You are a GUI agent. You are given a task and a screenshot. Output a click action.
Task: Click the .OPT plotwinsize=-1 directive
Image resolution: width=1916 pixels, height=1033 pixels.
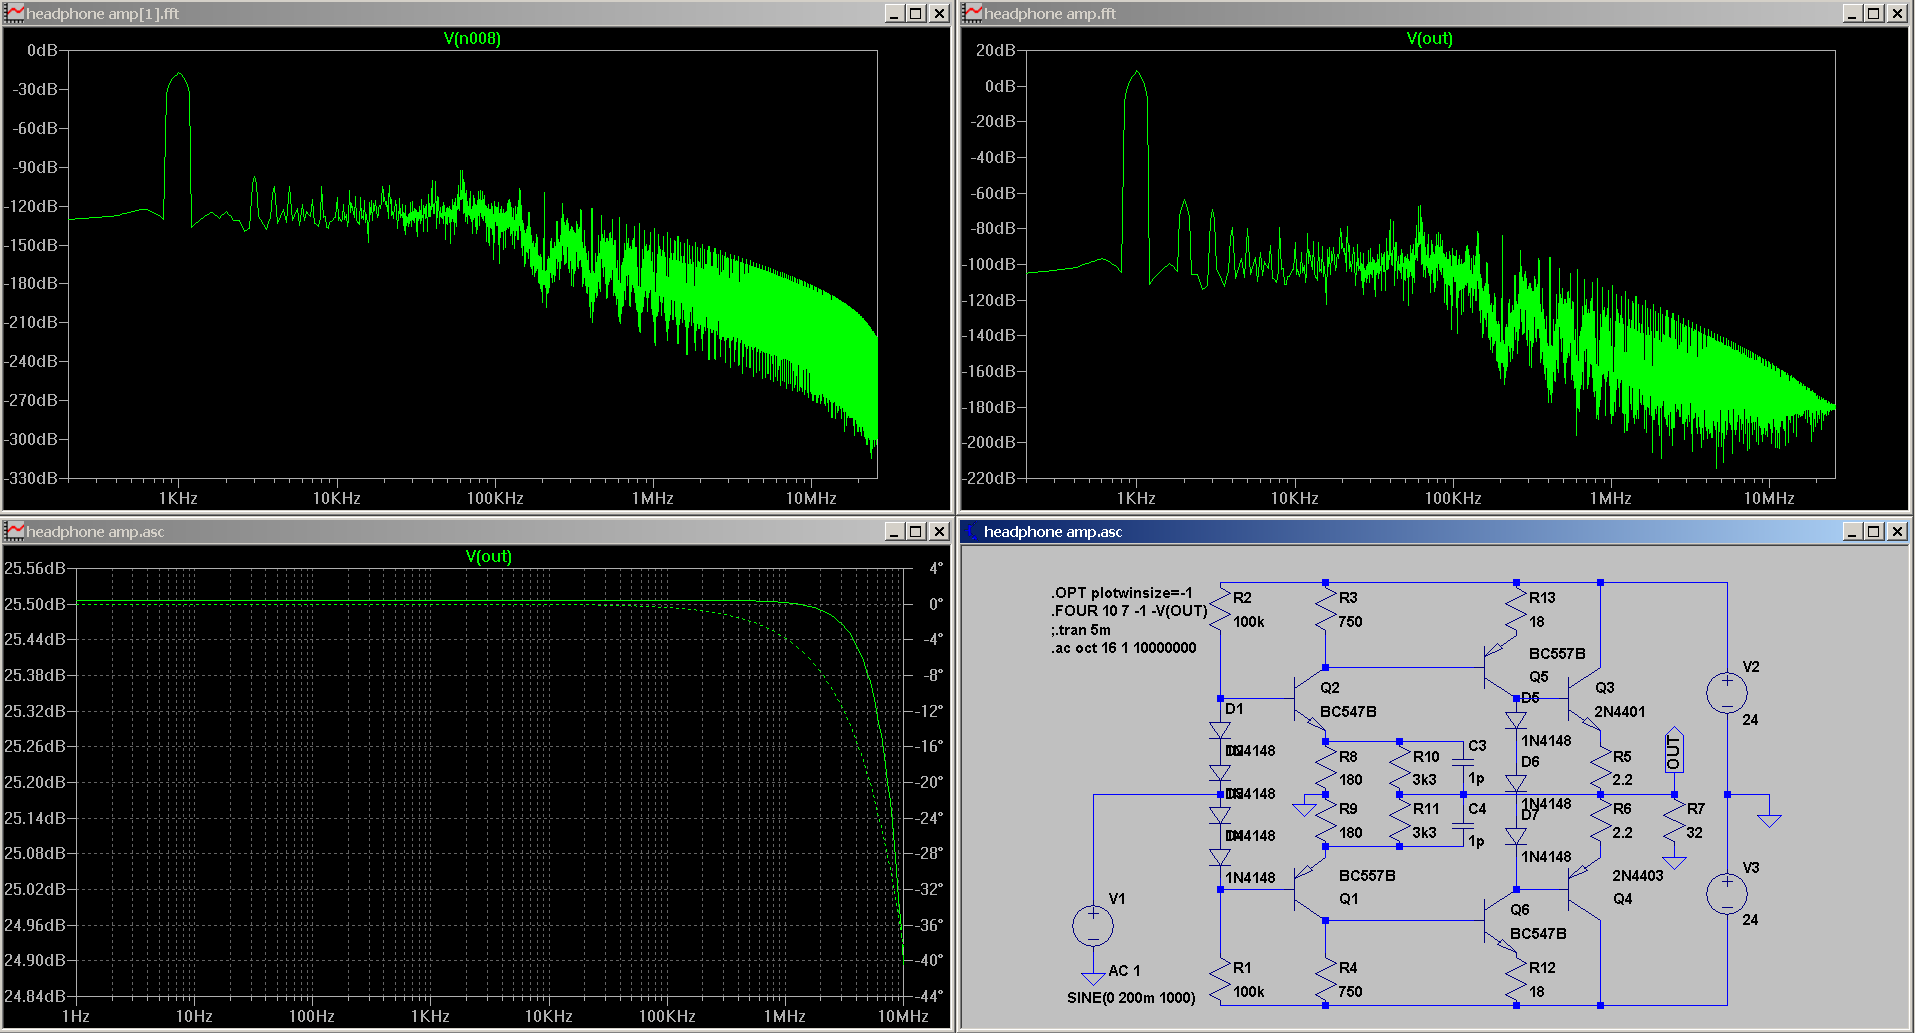click(1122, 593)
